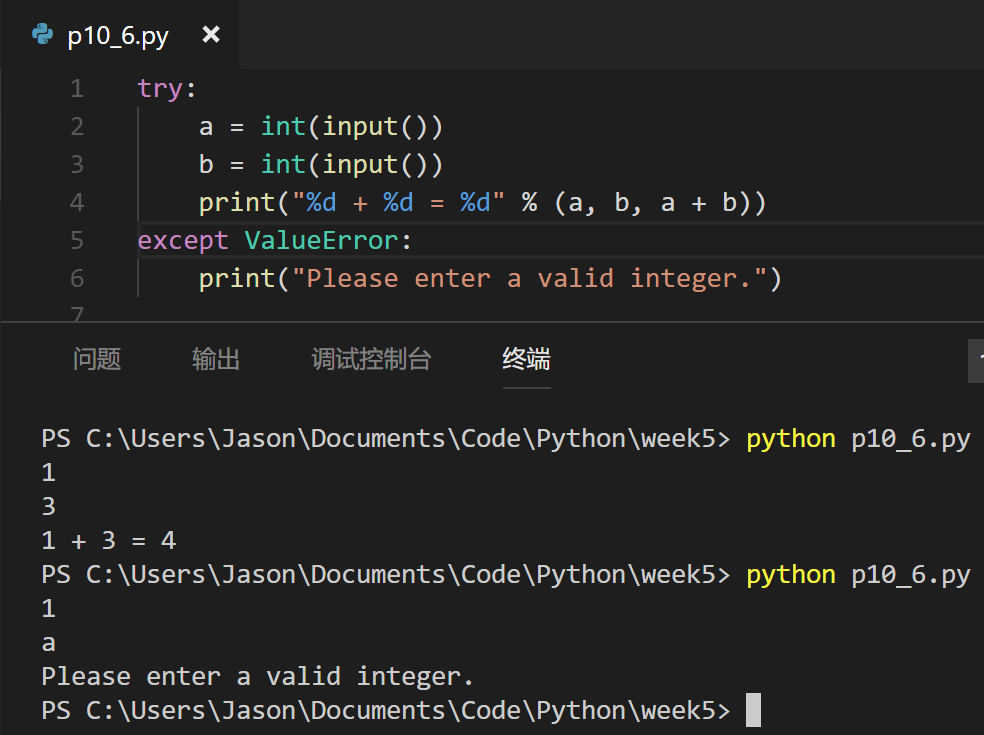
Task: Open the 调试控制台 debug console tab
Action: coord(371,359)
